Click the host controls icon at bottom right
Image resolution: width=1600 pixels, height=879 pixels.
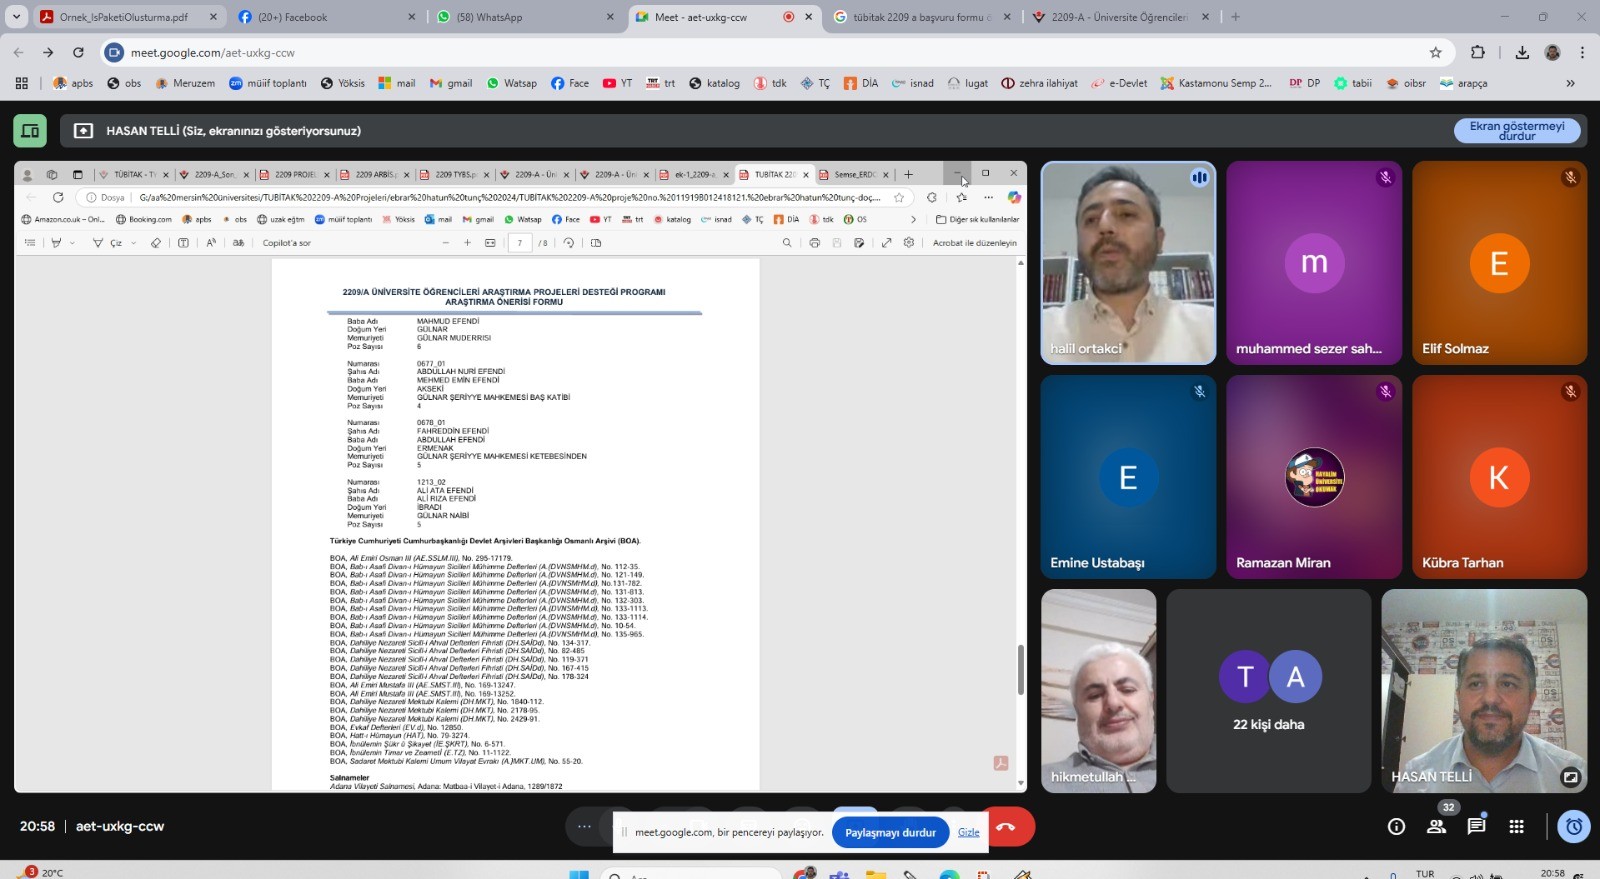[1573, 826]
